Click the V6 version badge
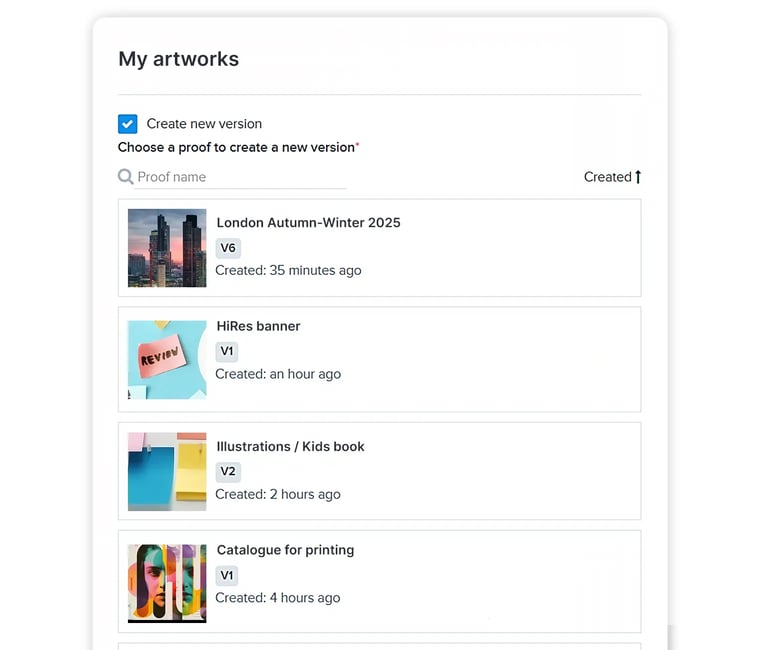Screen dimensions: 760x650 coord(228,248)
